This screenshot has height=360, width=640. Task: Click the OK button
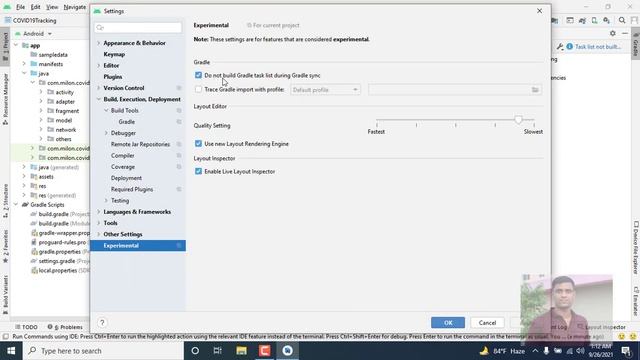point(448,322)
